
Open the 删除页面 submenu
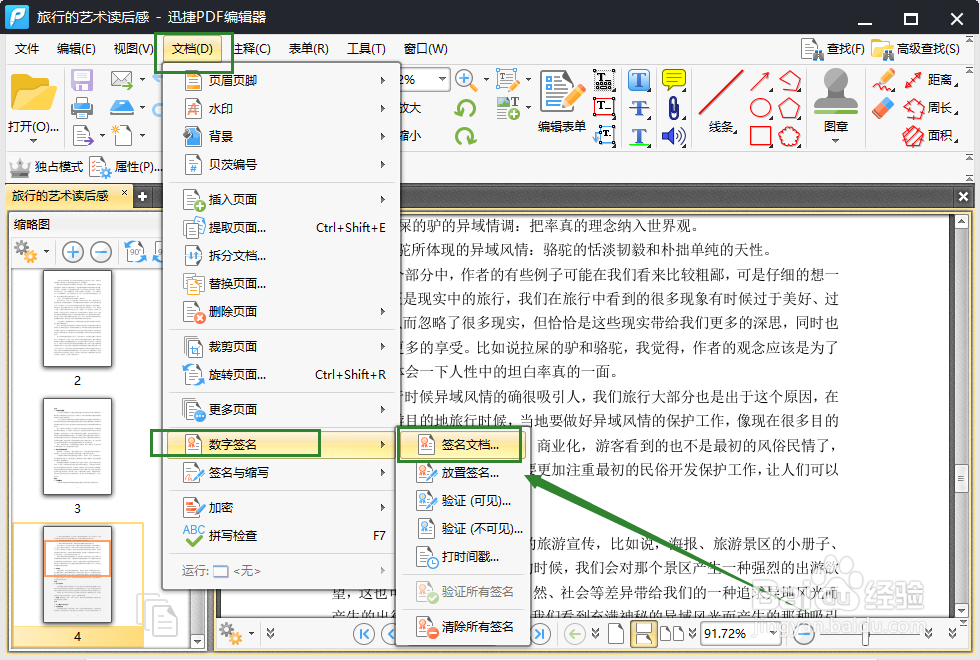pos(282,312)
